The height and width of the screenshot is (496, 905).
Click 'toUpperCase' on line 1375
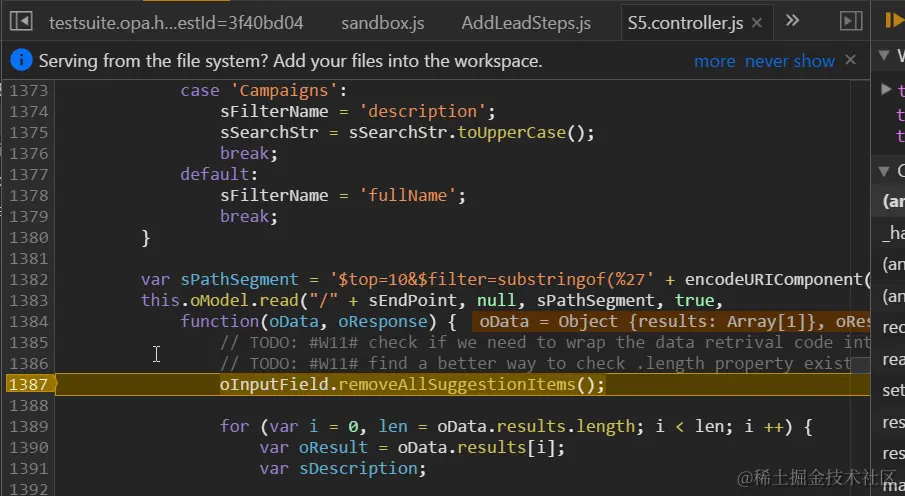click(x=511, y=133)
